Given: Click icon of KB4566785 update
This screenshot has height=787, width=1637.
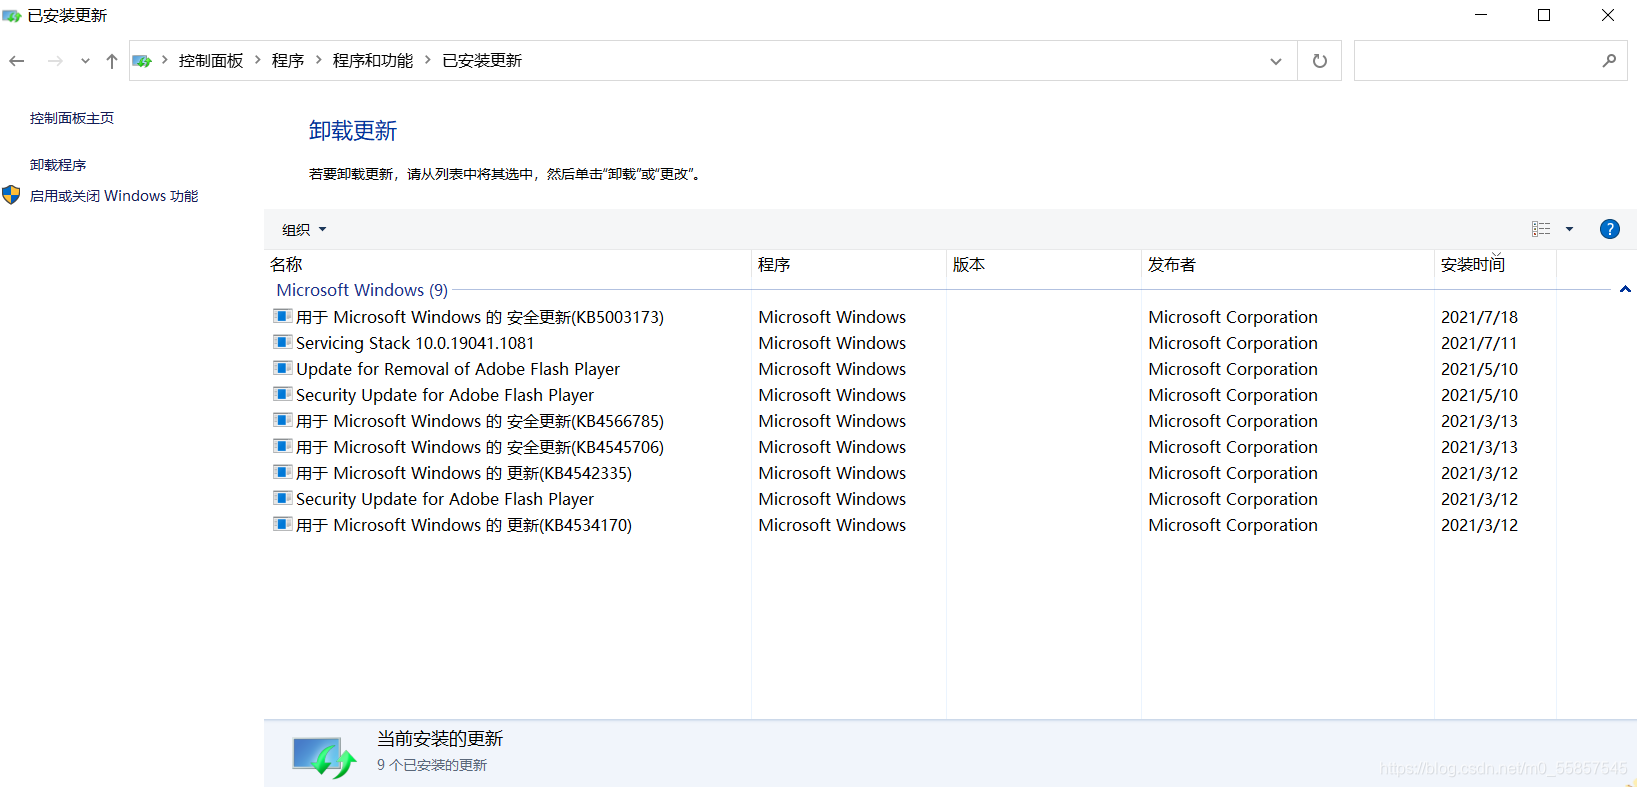Looking at the screenshot, I should point(283,420).
